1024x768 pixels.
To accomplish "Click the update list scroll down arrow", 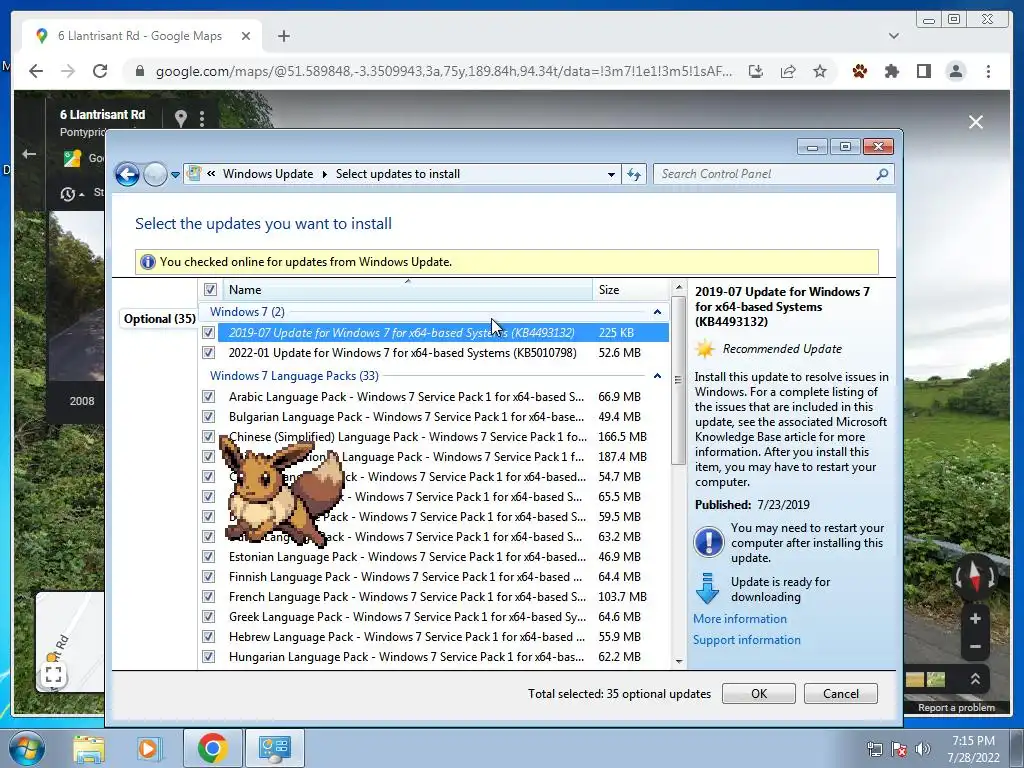I will [x=679, y=662].
